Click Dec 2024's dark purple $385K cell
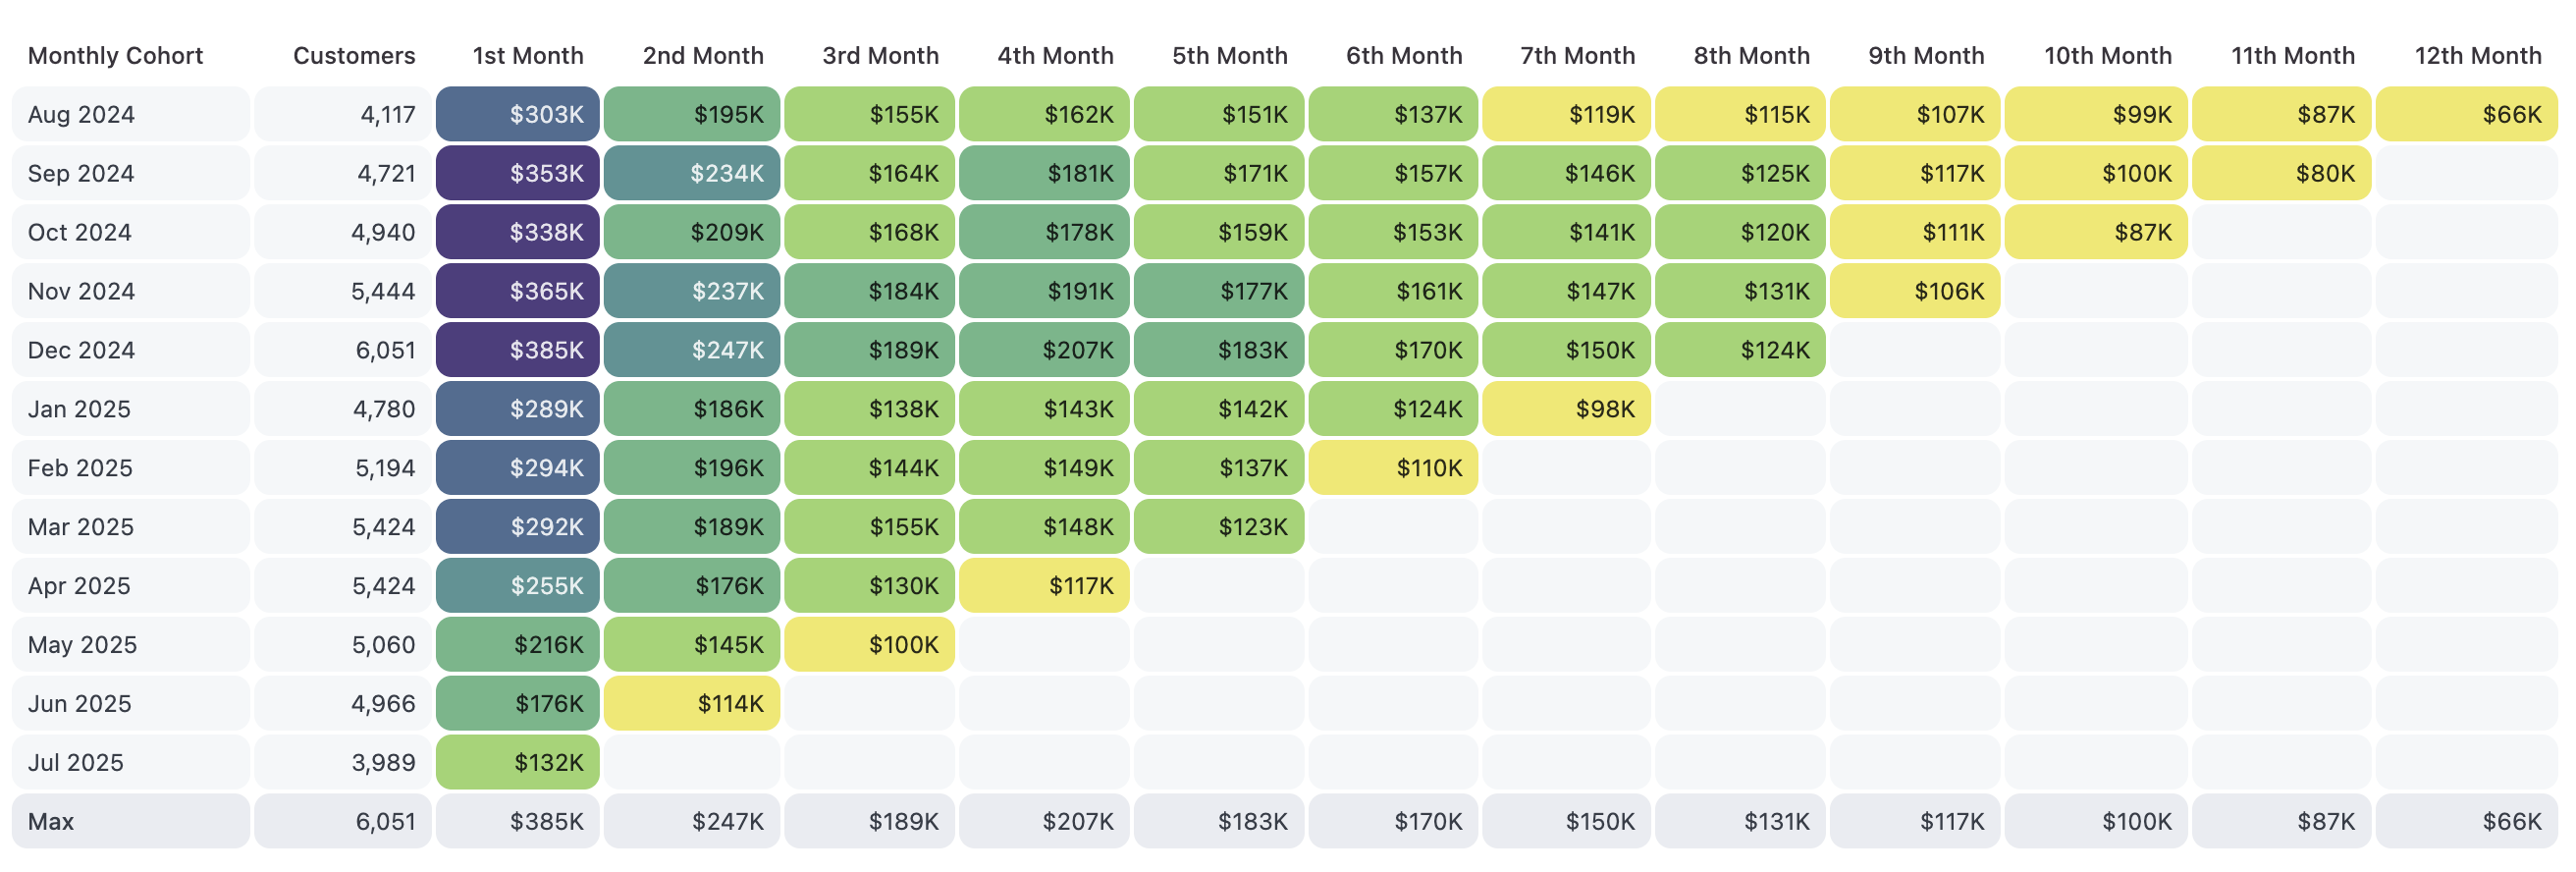 [x=518, y=351]
